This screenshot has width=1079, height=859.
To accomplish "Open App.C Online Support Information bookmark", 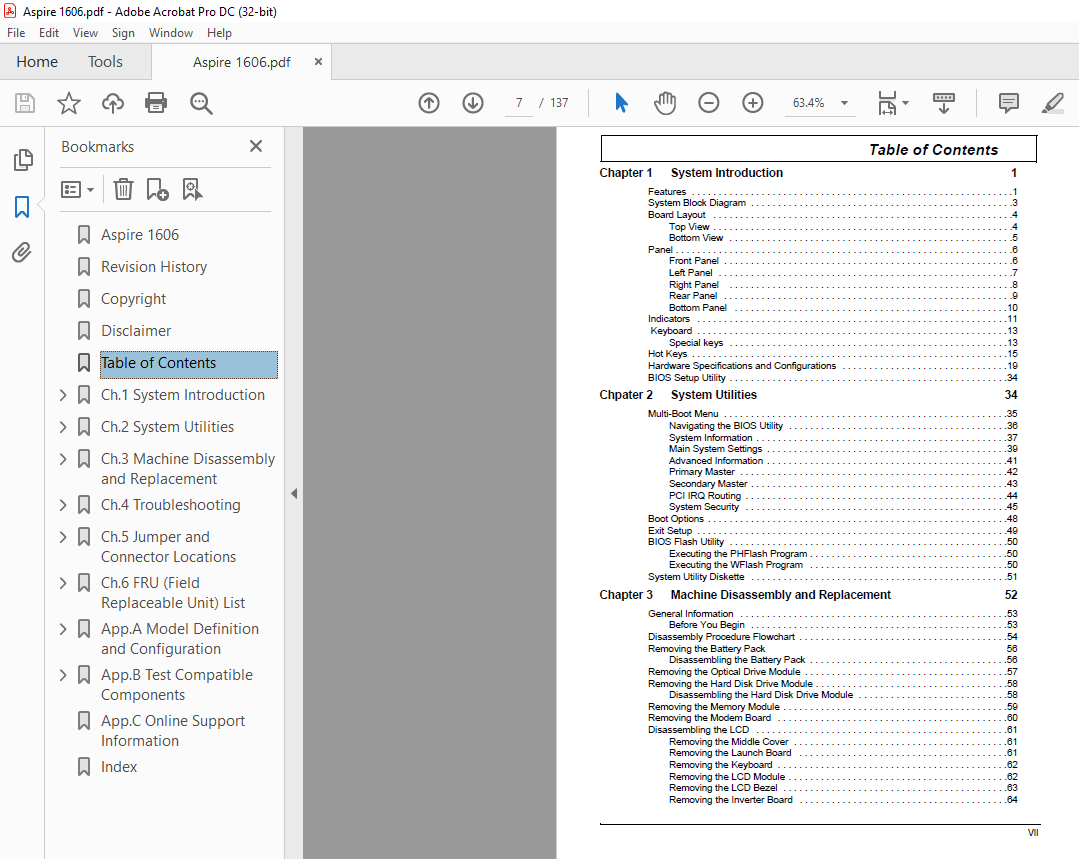I will click(173, 731).
